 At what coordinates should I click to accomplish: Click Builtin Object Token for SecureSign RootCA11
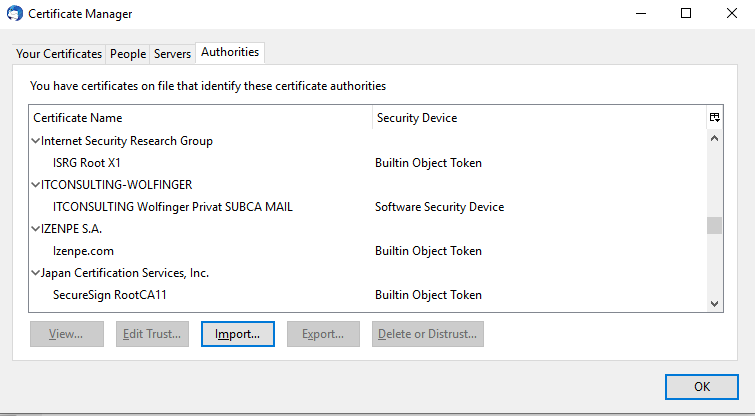pos(429,295)
